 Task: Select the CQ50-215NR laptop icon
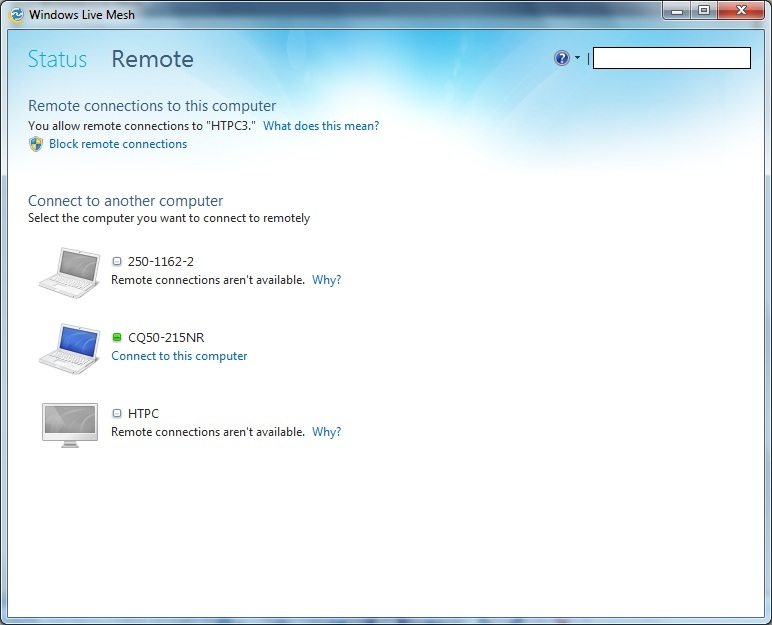pos(69,348)
